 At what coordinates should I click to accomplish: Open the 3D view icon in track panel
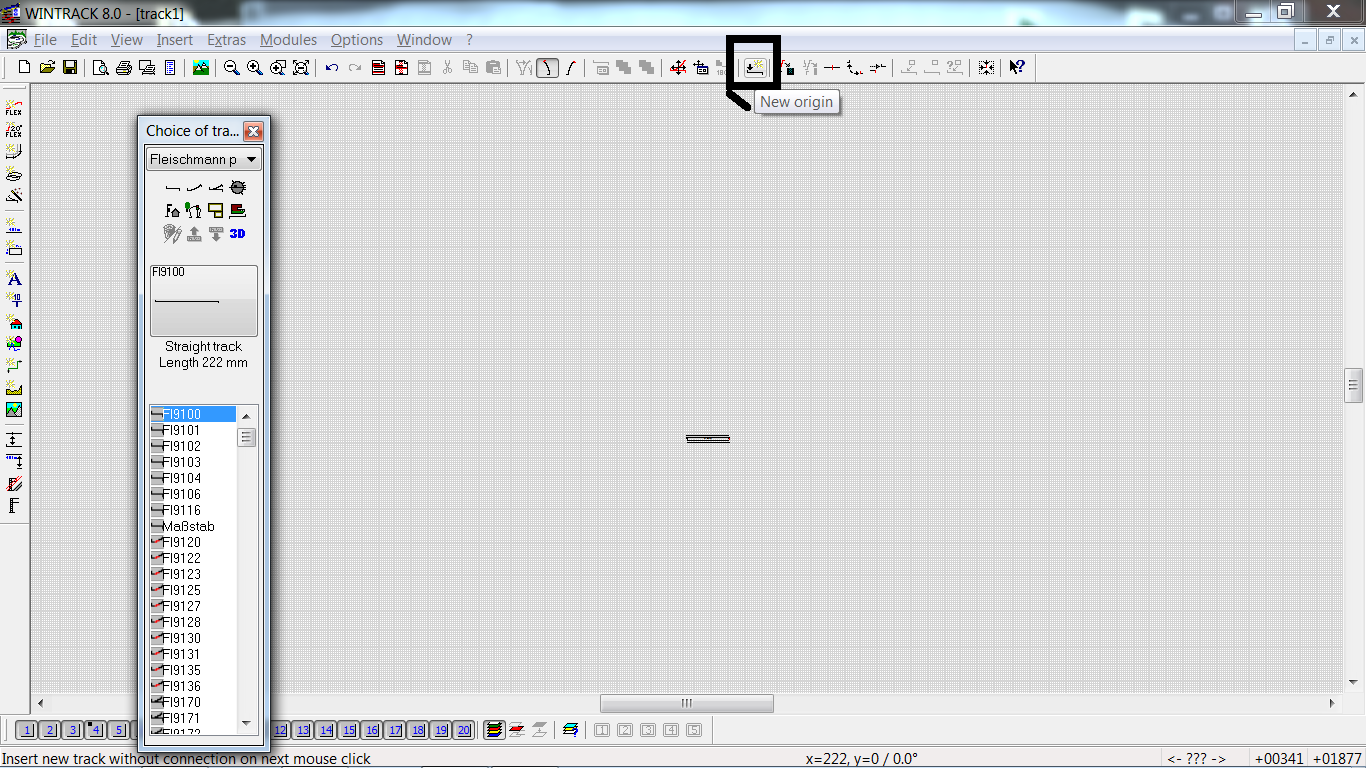coord(237,233)
